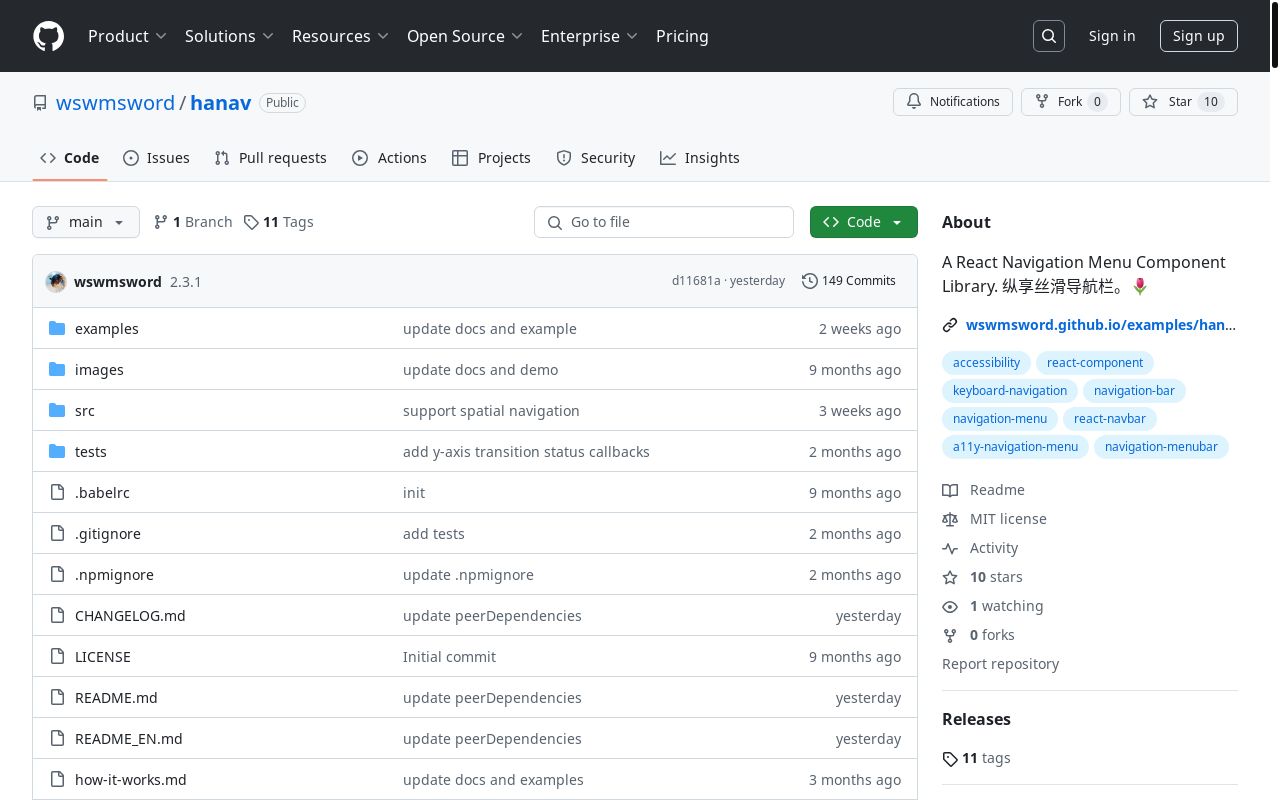
Task: Select the react-component topic tag
Action: pos(1094,363)
